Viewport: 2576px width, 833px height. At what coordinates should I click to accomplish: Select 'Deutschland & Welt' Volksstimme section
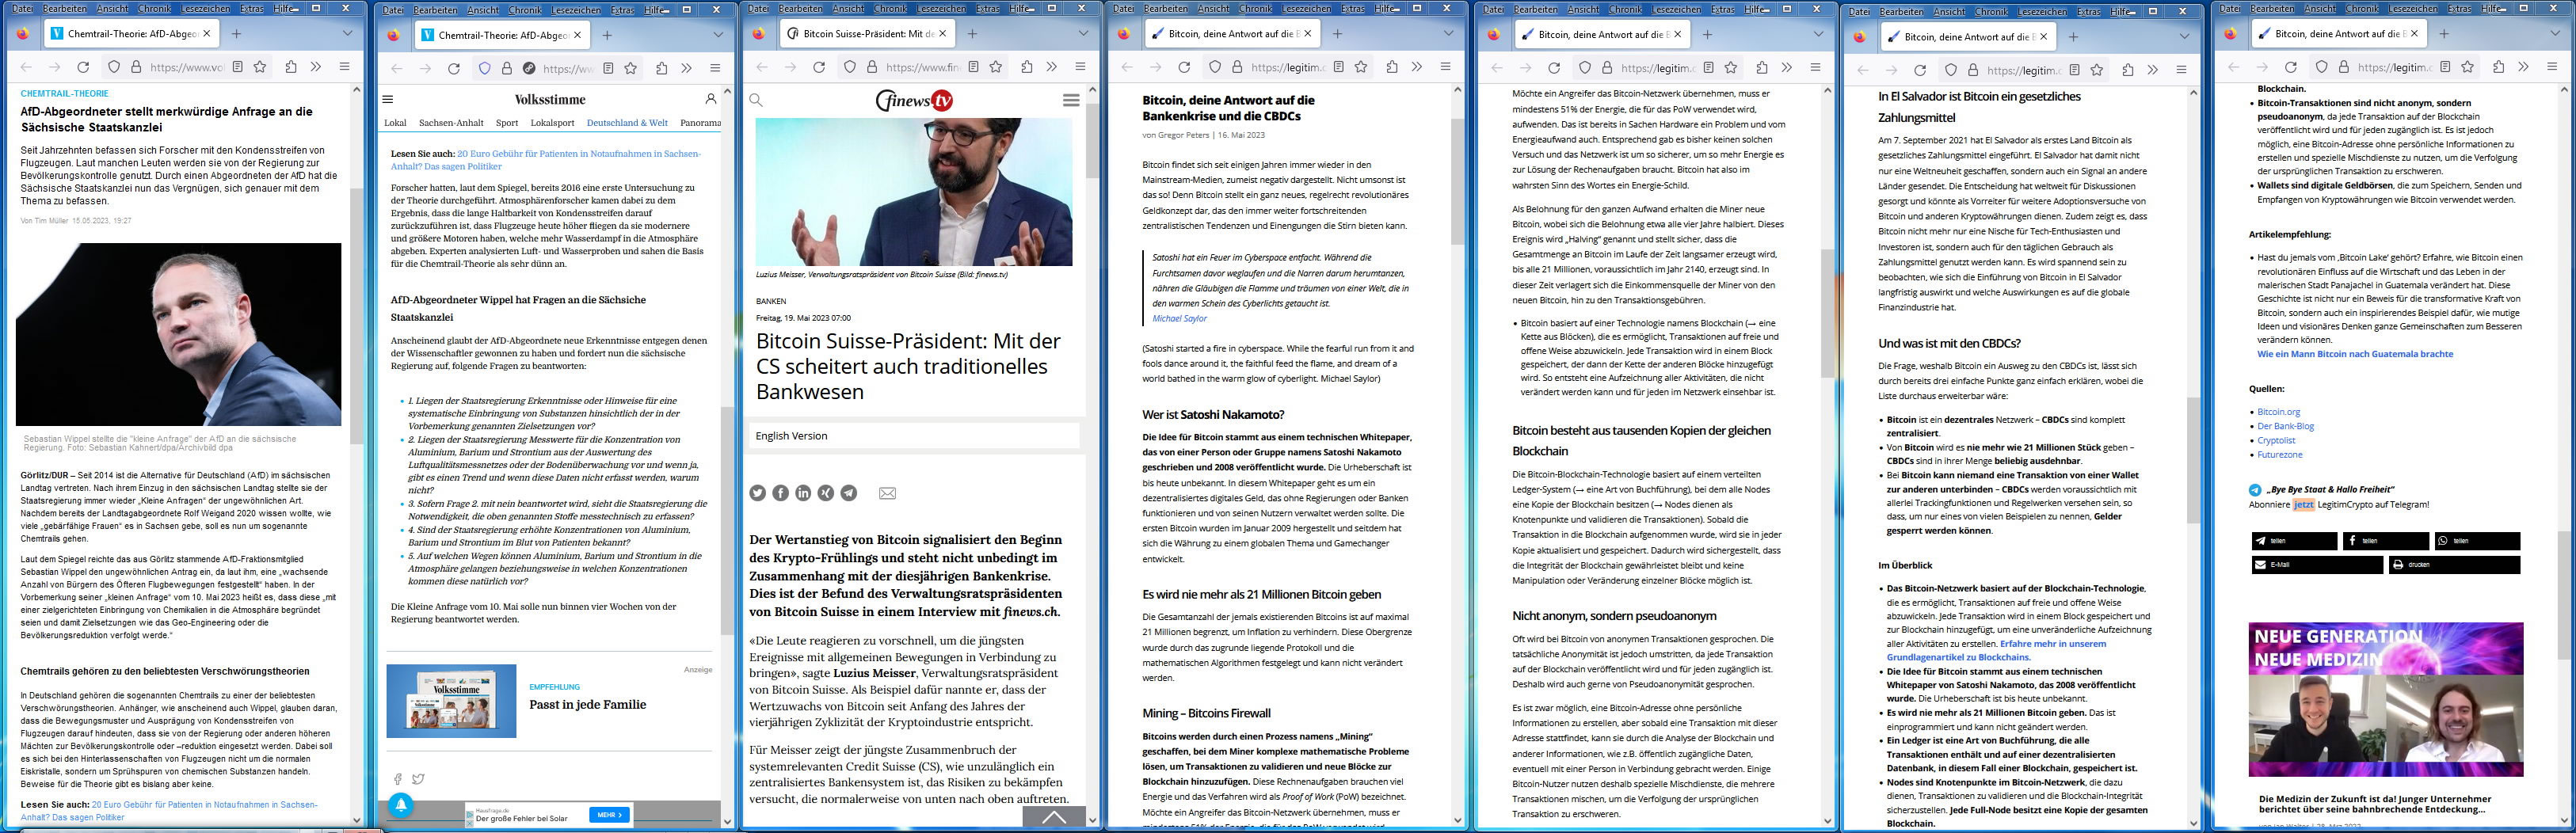[627, 123]
